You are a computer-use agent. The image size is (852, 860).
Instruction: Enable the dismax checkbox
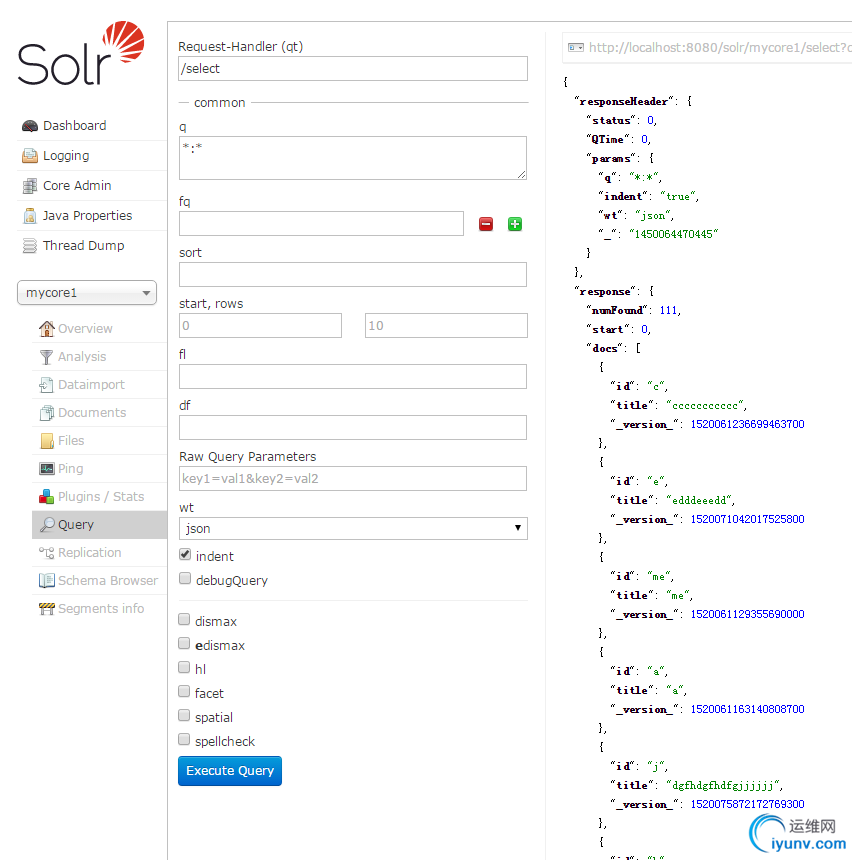pos(184,620)
